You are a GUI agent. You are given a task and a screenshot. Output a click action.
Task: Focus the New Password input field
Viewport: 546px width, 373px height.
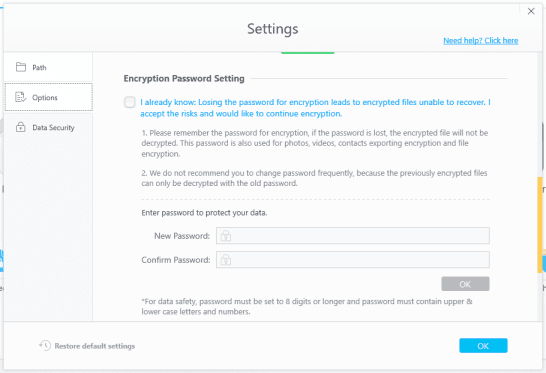(x=352, y=236)
